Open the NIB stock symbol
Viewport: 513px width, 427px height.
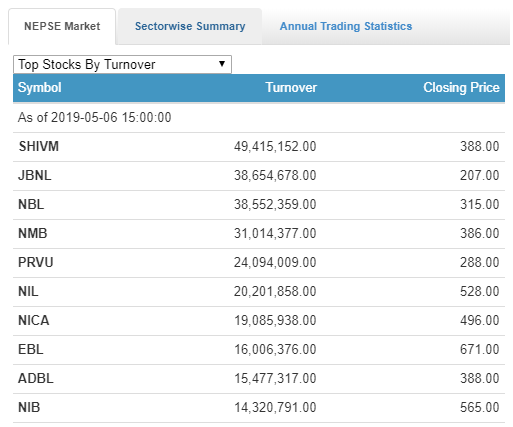coord(29,407)
